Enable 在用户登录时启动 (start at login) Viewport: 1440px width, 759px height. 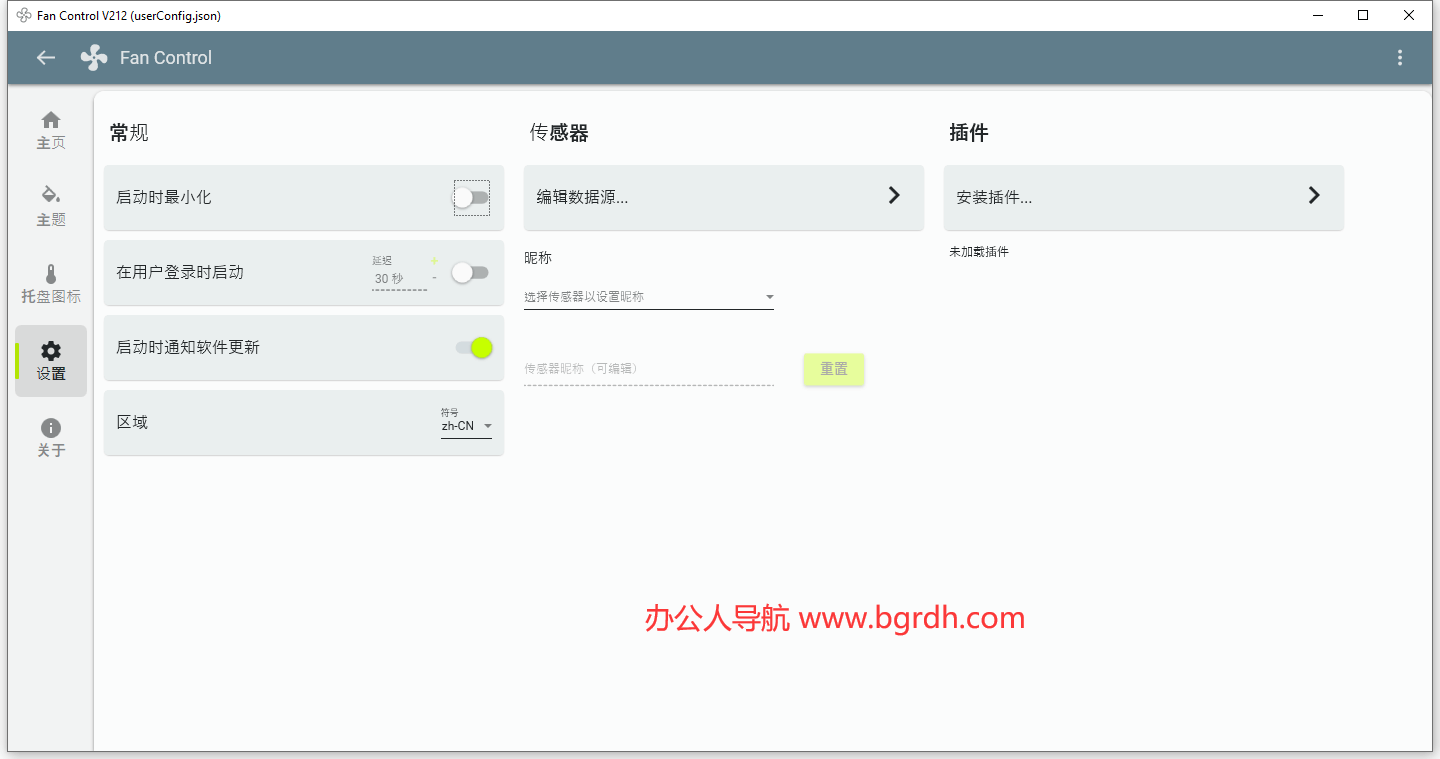tap(470, 272)
